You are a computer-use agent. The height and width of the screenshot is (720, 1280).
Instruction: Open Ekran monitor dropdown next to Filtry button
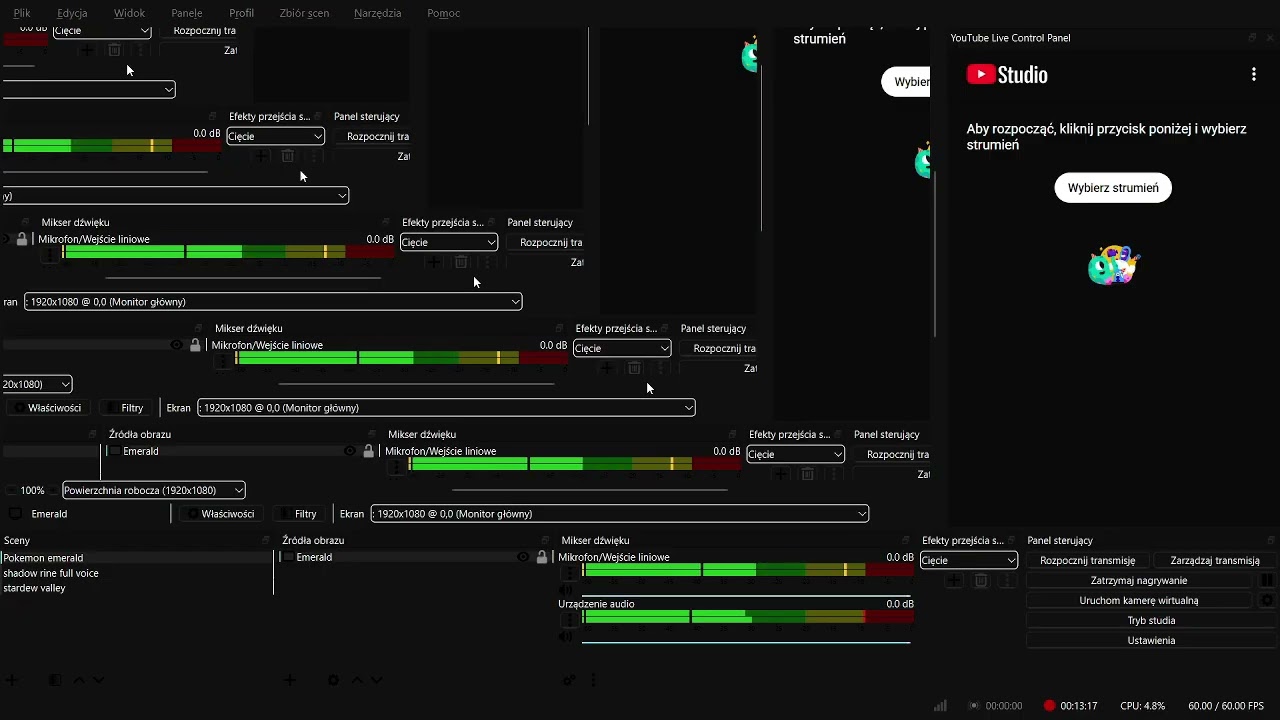click(x=619, y=514)
